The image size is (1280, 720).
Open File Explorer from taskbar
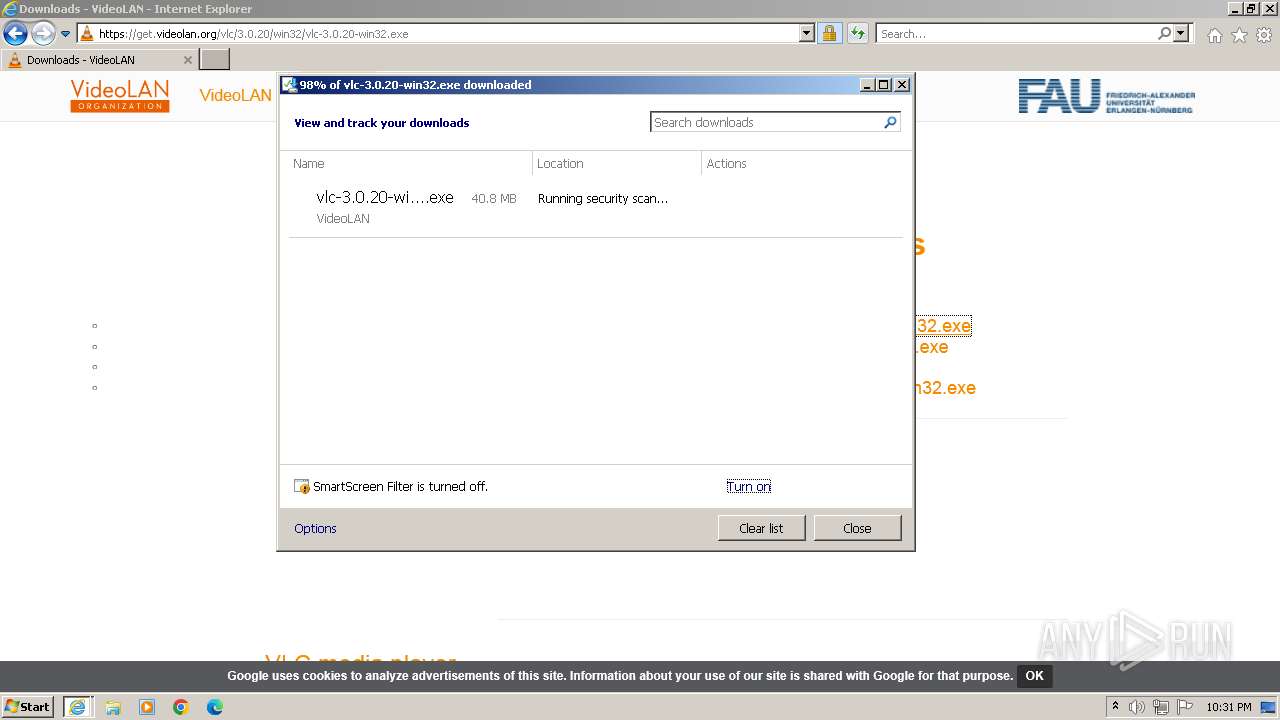tap(113, 707)
